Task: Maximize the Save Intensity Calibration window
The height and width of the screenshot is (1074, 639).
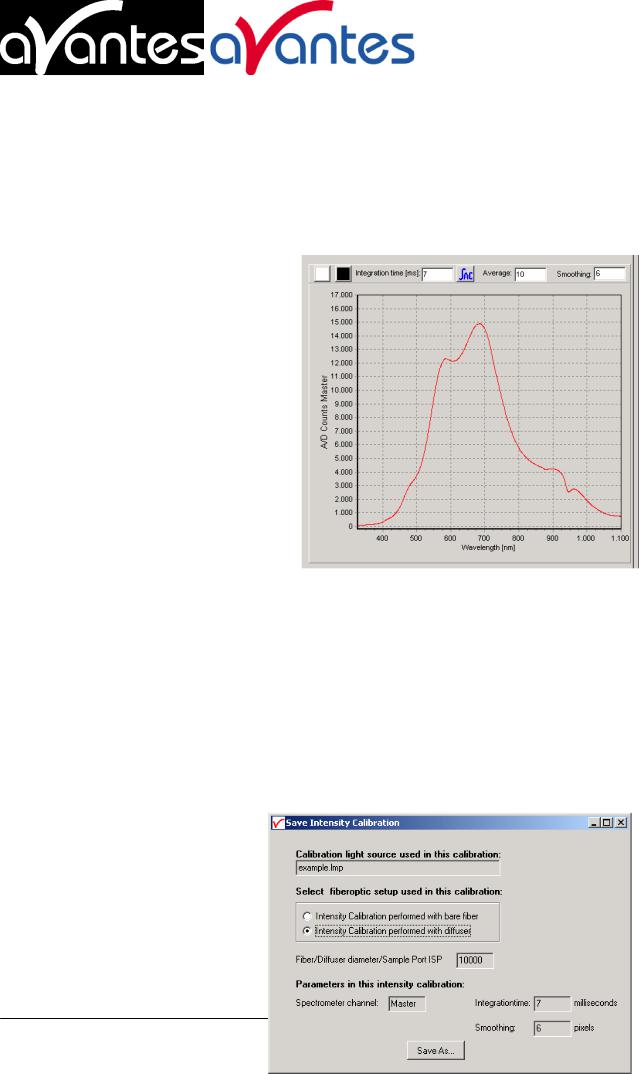Action: point(606,823)
